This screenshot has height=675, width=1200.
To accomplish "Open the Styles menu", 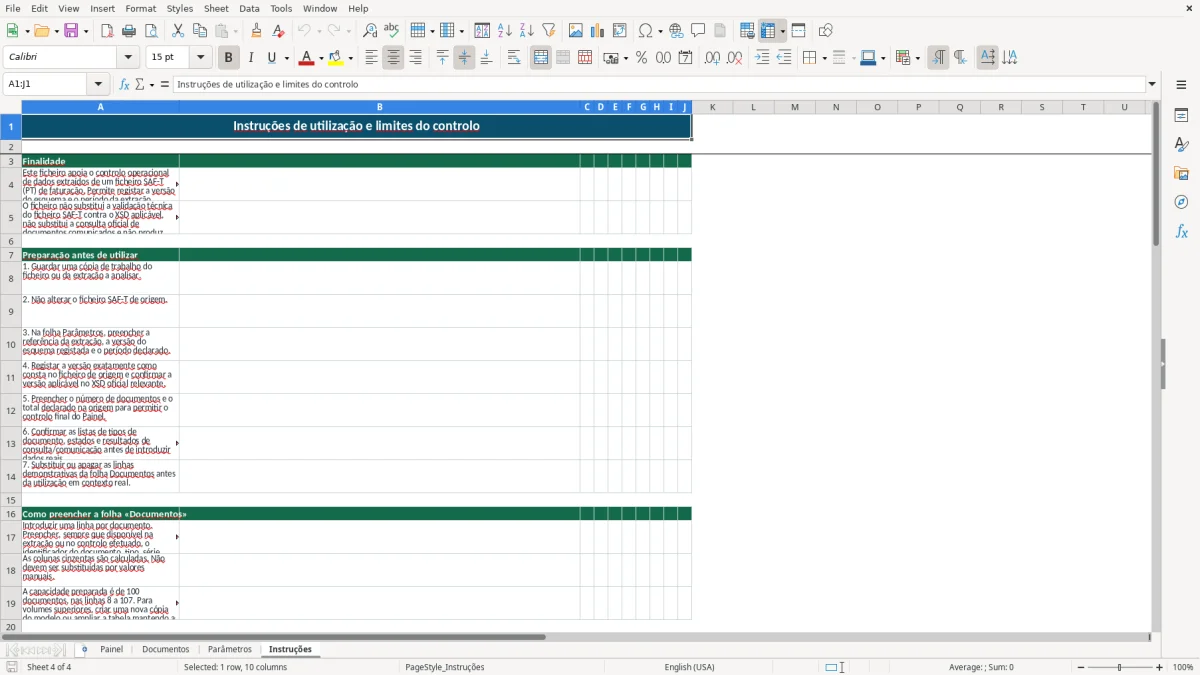I will tap(180, 8).
